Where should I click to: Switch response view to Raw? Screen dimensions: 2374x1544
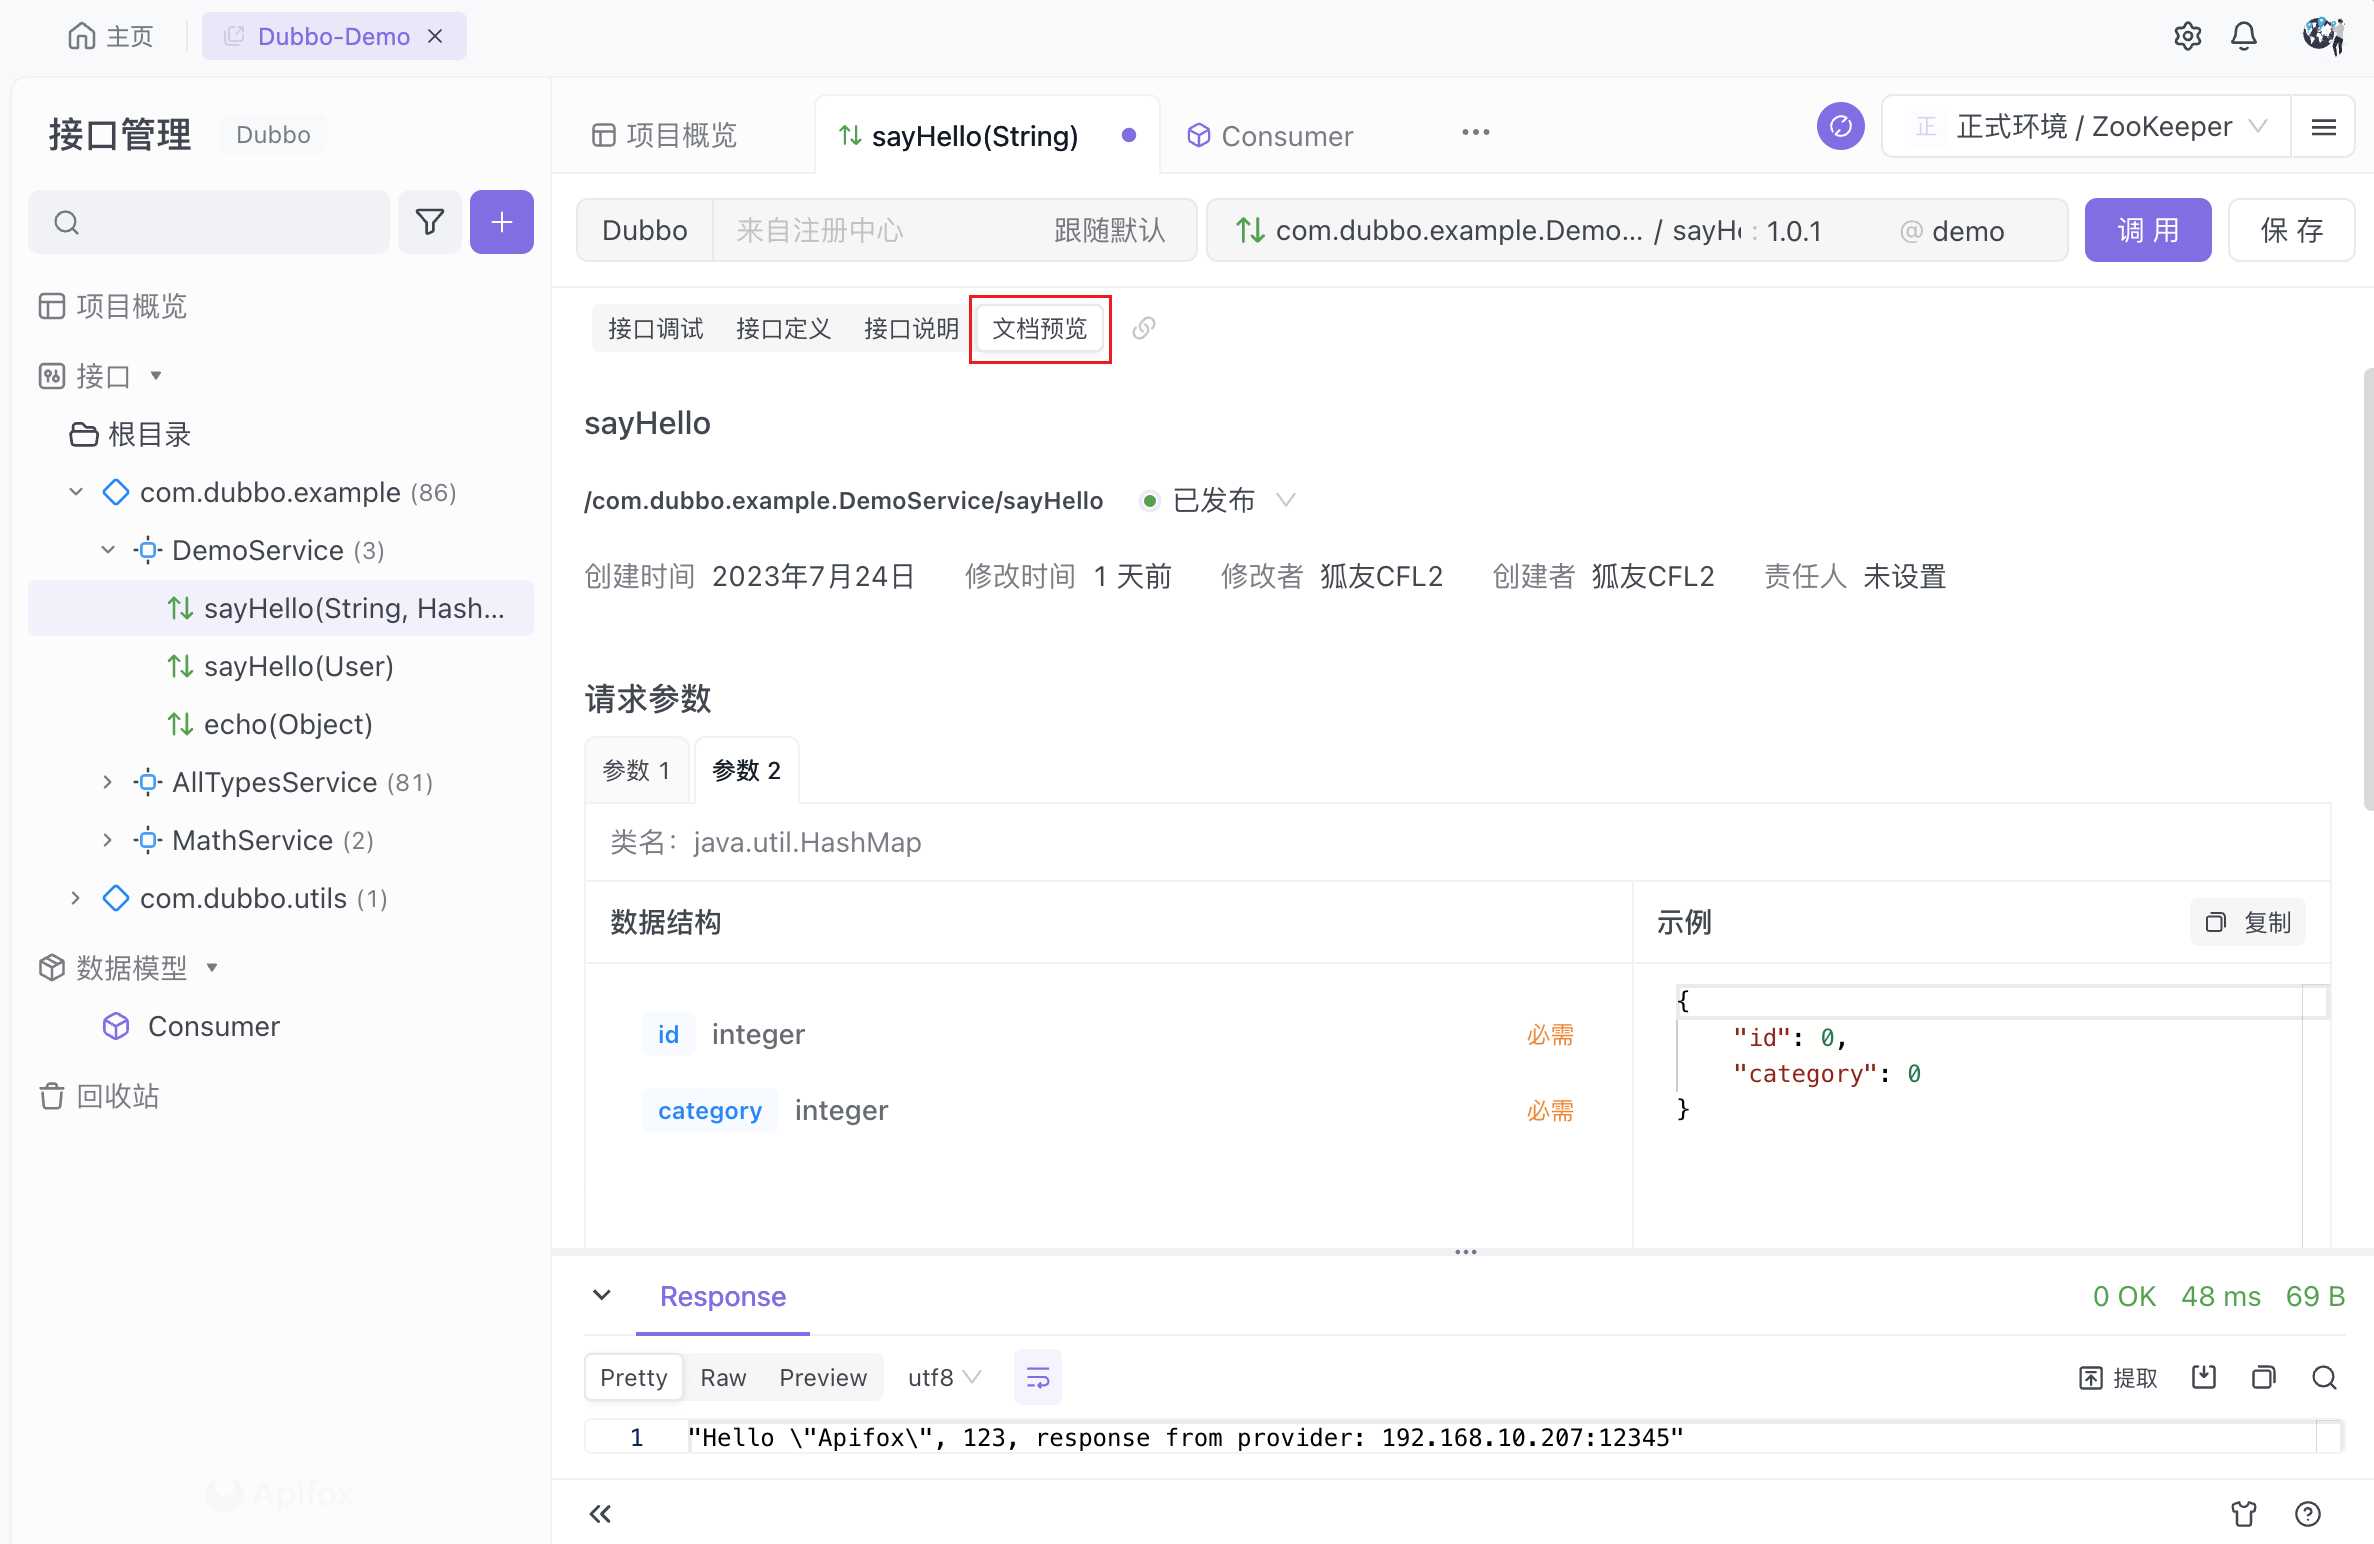tap(723, 1378)
